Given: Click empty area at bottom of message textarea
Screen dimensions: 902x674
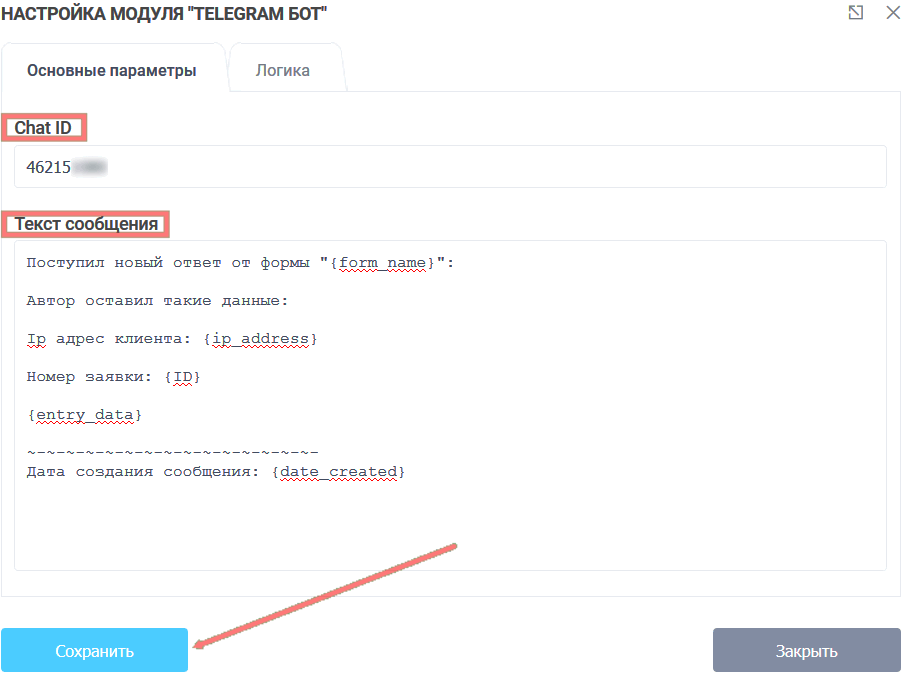Looking at the screenshot, I should [450, 530].
